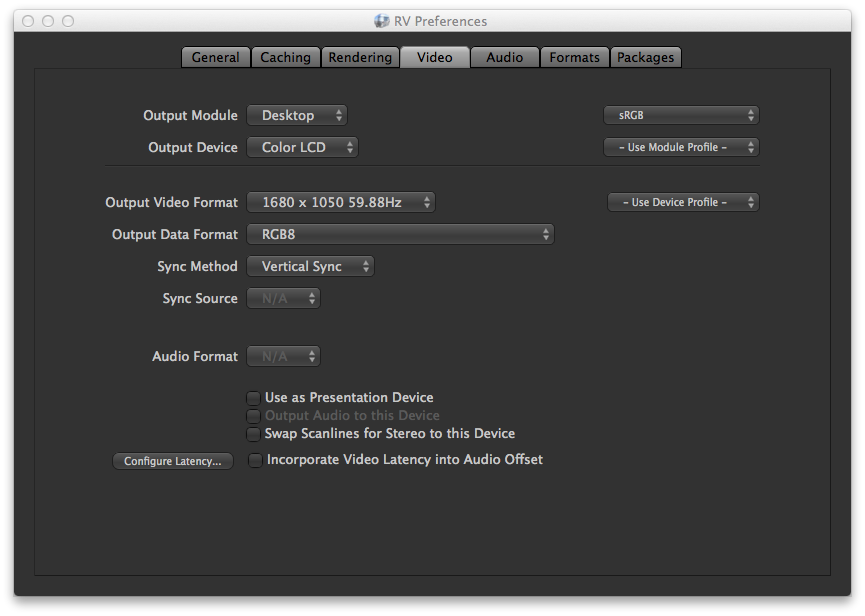Open the Output Video Format dropdown
865x616 pixels.
pos(341,202)
